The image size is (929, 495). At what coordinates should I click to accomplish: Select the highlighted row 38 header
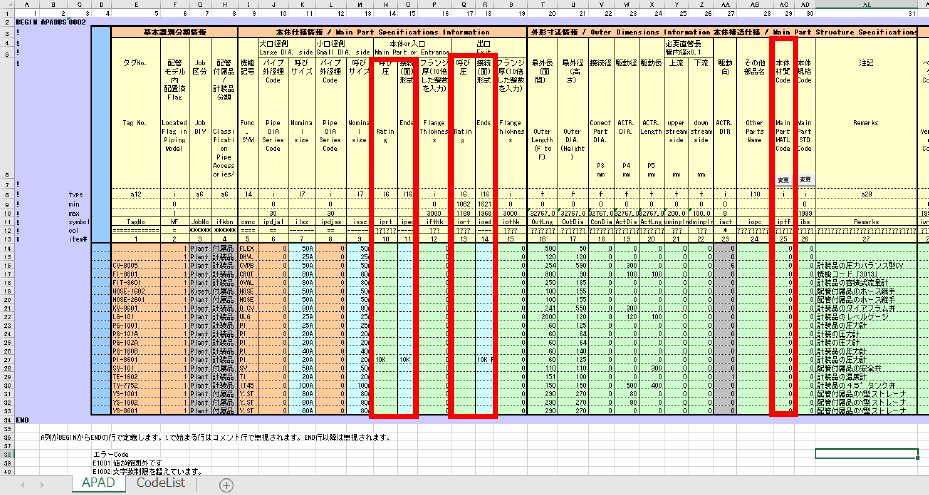point(7,455)
